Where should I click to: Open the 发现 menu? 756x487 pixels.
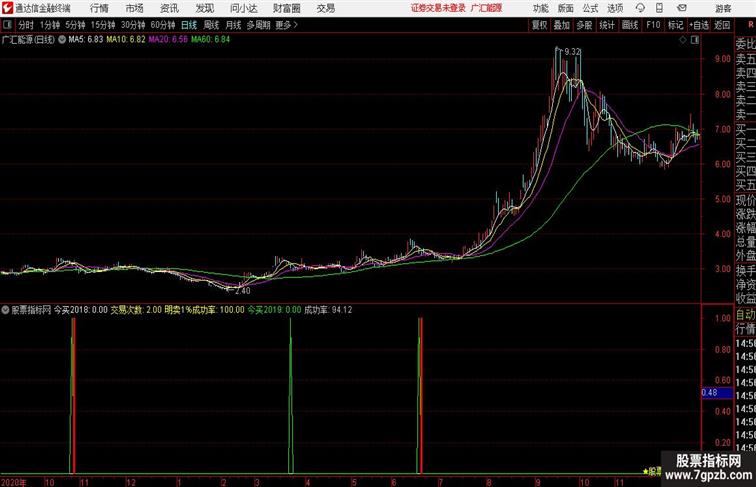pos(204,8)
